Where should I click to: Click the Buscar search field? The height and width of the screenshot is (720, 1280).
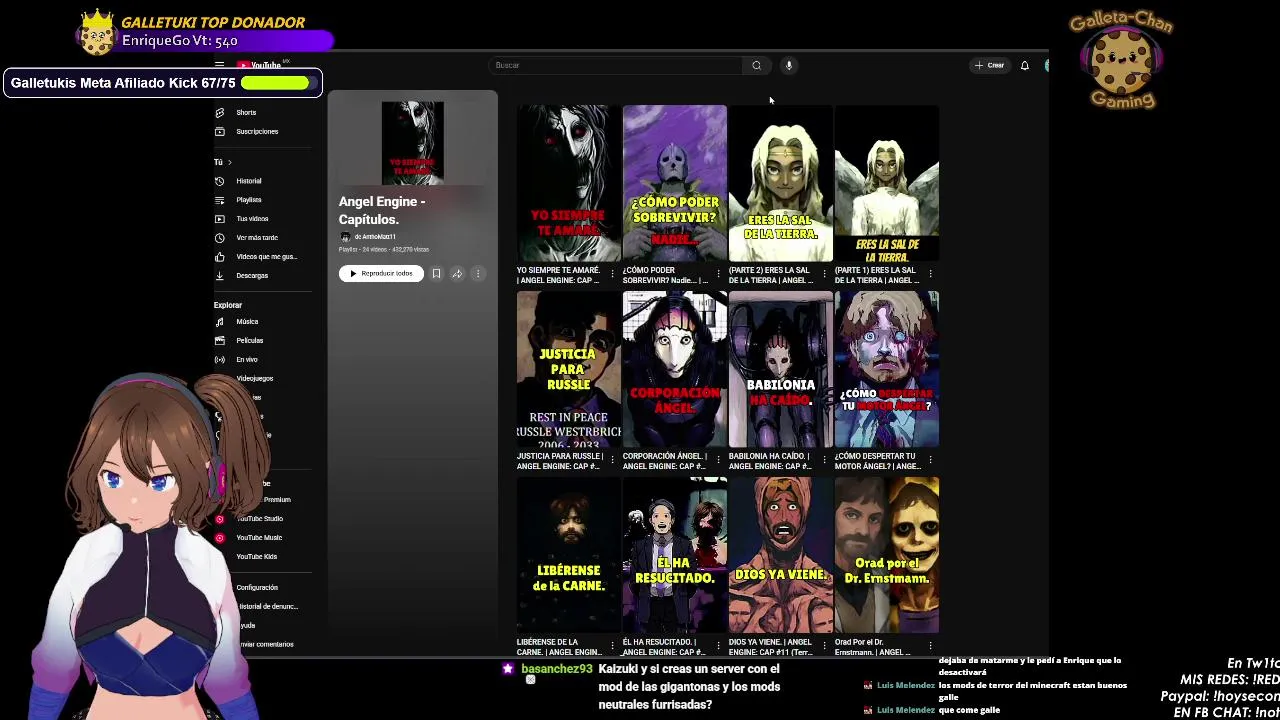pyautogui.click(x=616, y=65)
